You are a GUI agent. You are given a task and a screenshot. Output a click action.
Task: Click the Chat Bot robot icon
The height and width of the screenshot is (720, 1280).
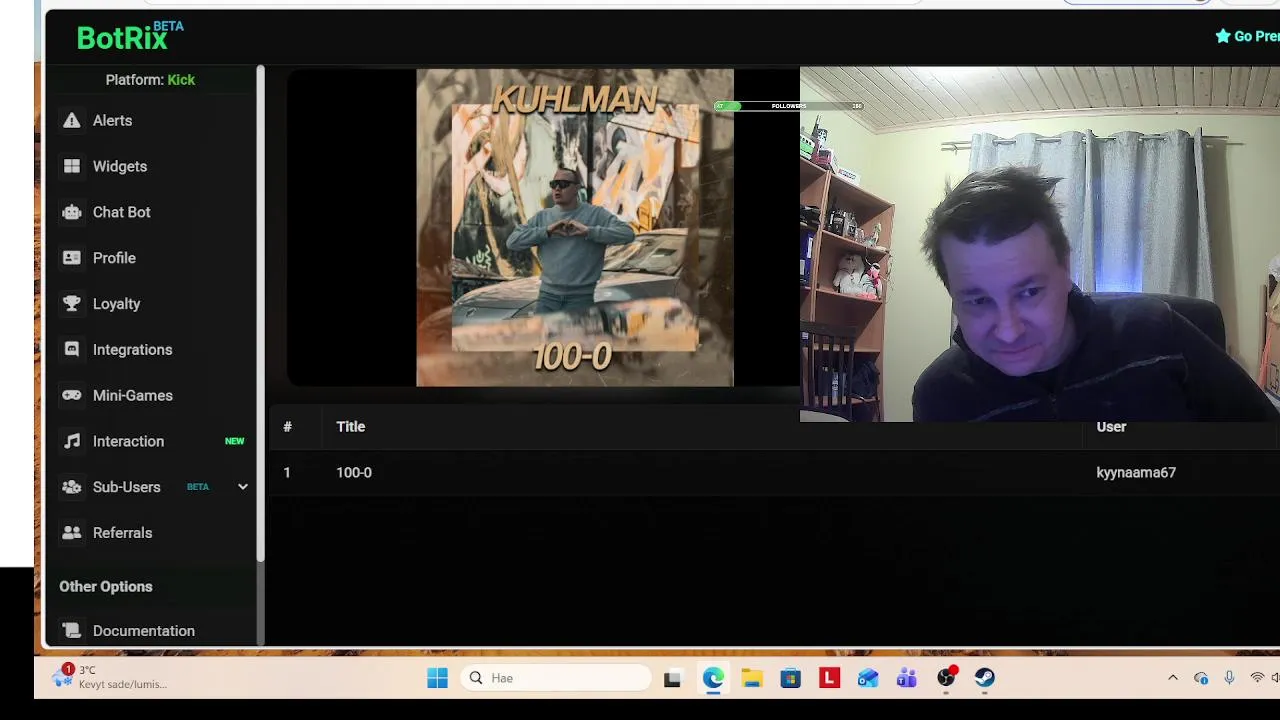pyautogui.click(x=71, y=212)
